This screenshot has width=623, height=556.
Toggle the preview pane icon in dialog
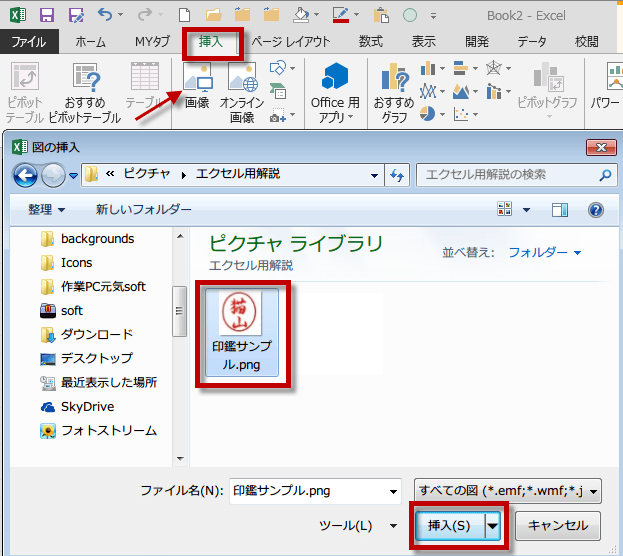coord(560,210)
